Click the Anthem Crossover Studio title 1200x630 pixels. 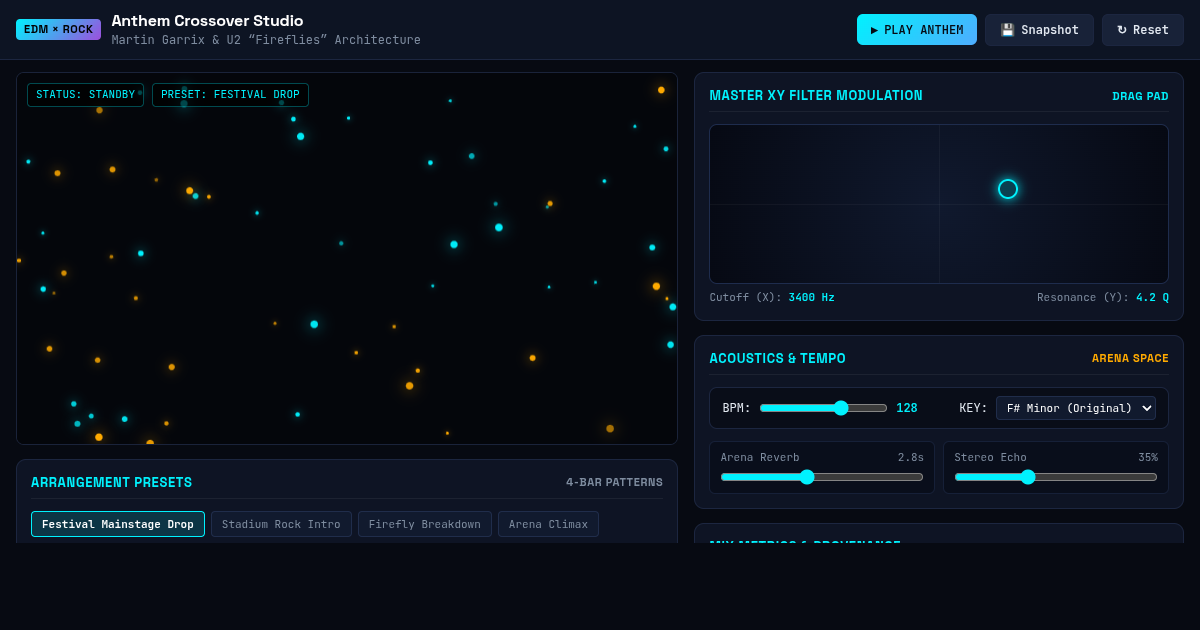coord(207,21)
